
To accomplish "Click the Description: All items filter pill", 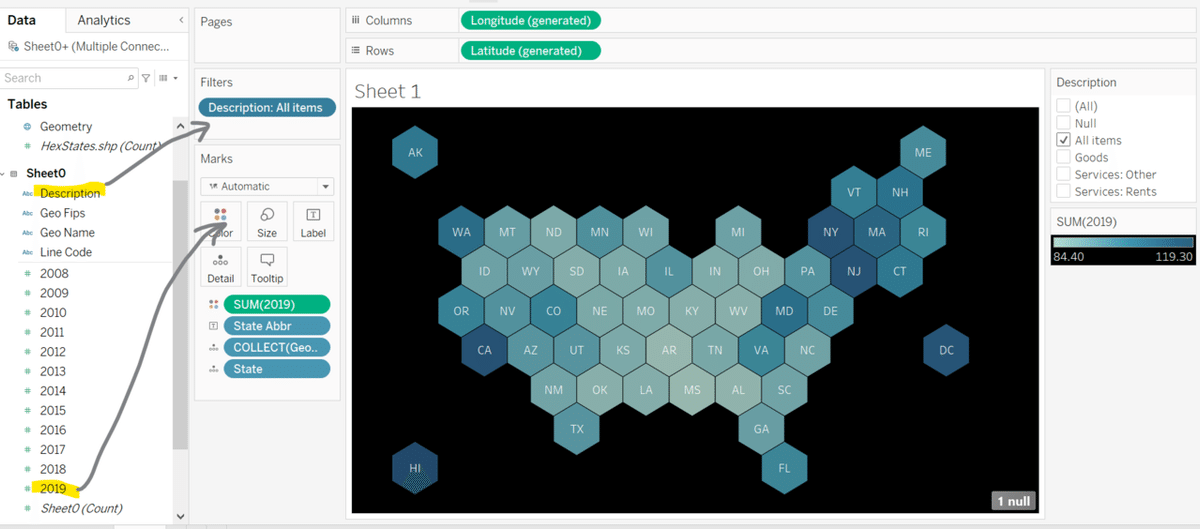I will [267, 108].
